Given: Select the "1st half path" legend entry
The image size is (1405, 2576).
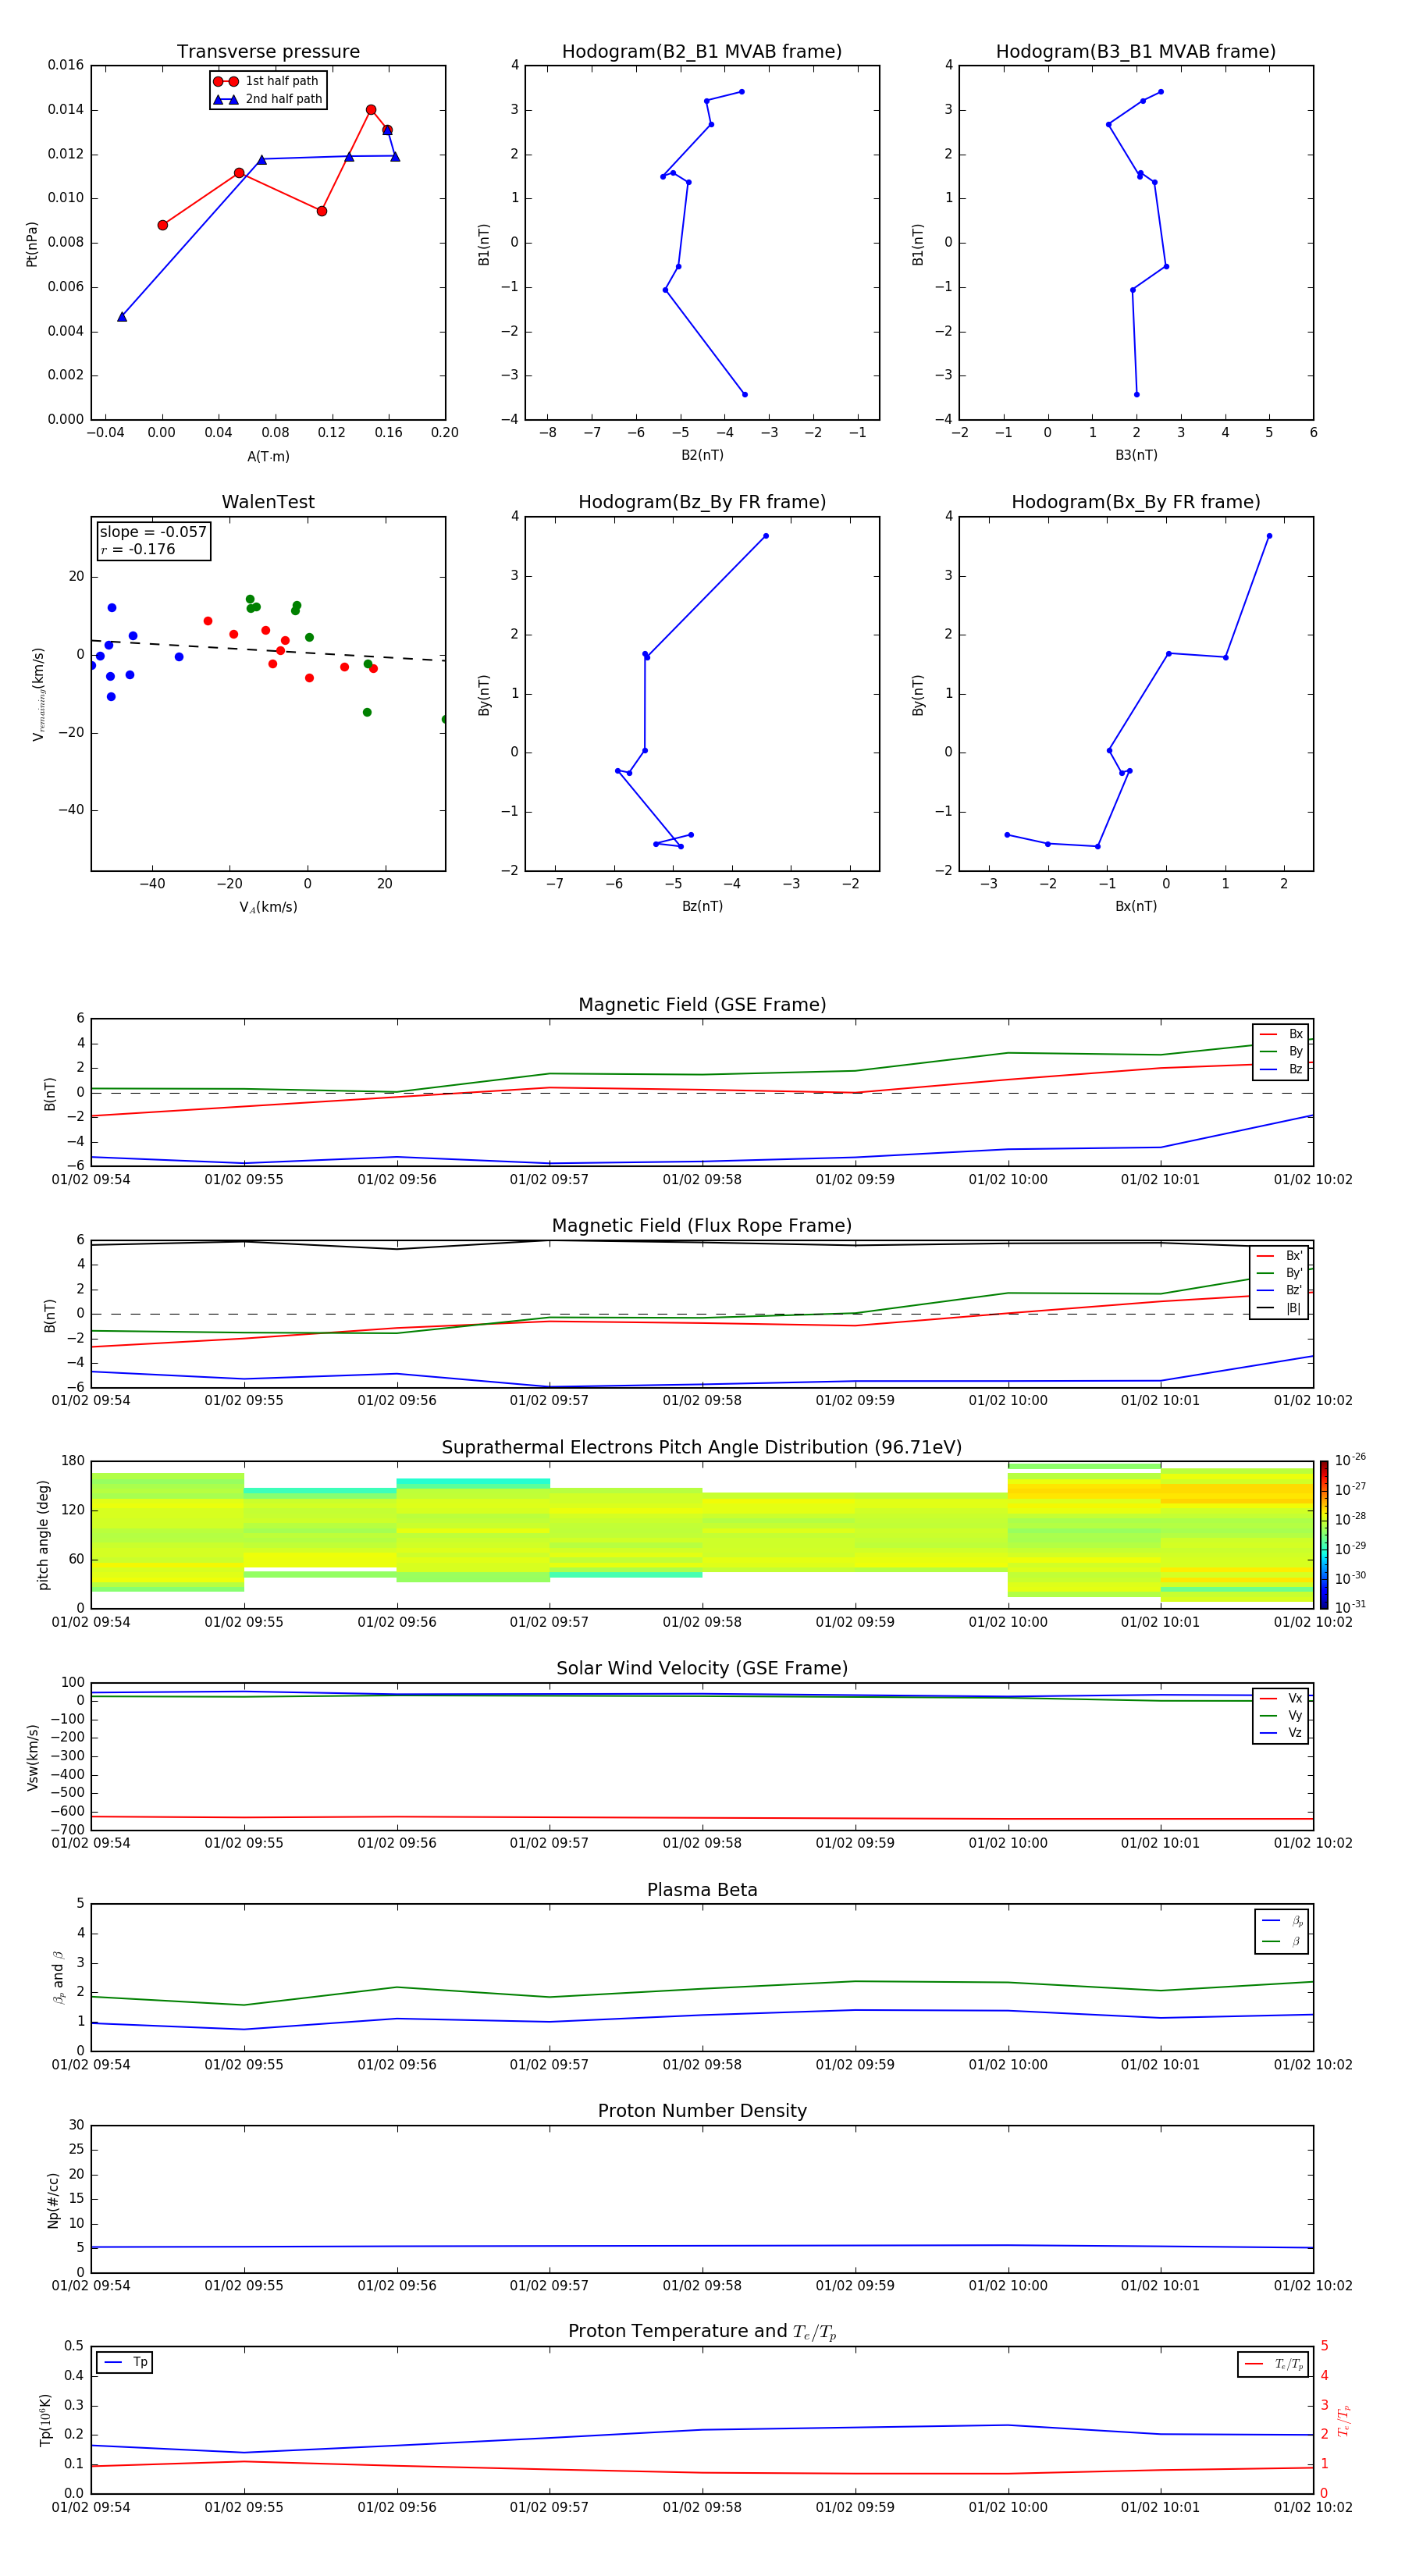Looking at the screenshot, I should (x=268, y=81).
